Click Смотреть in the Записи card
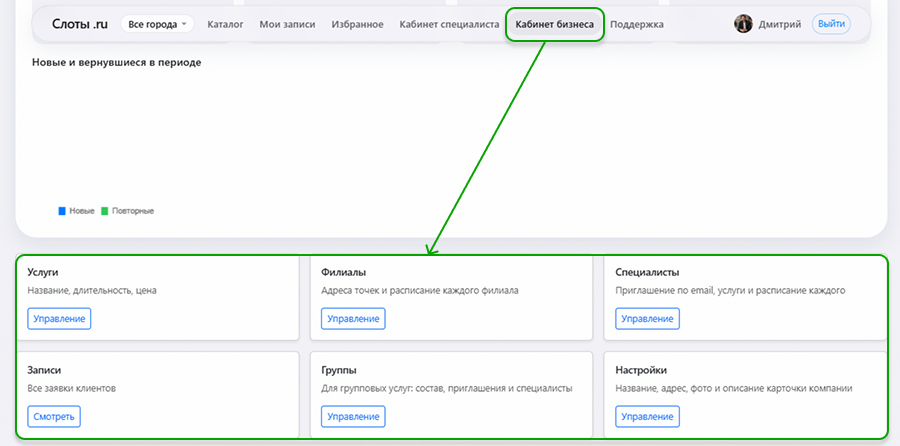The height and width of the screenshot is (446, 900). [54, 416]
